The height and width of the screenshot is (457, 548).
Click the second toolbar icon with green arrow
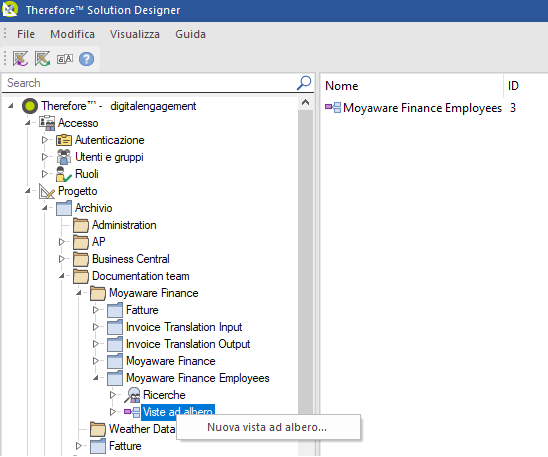(x=42, y=59)
